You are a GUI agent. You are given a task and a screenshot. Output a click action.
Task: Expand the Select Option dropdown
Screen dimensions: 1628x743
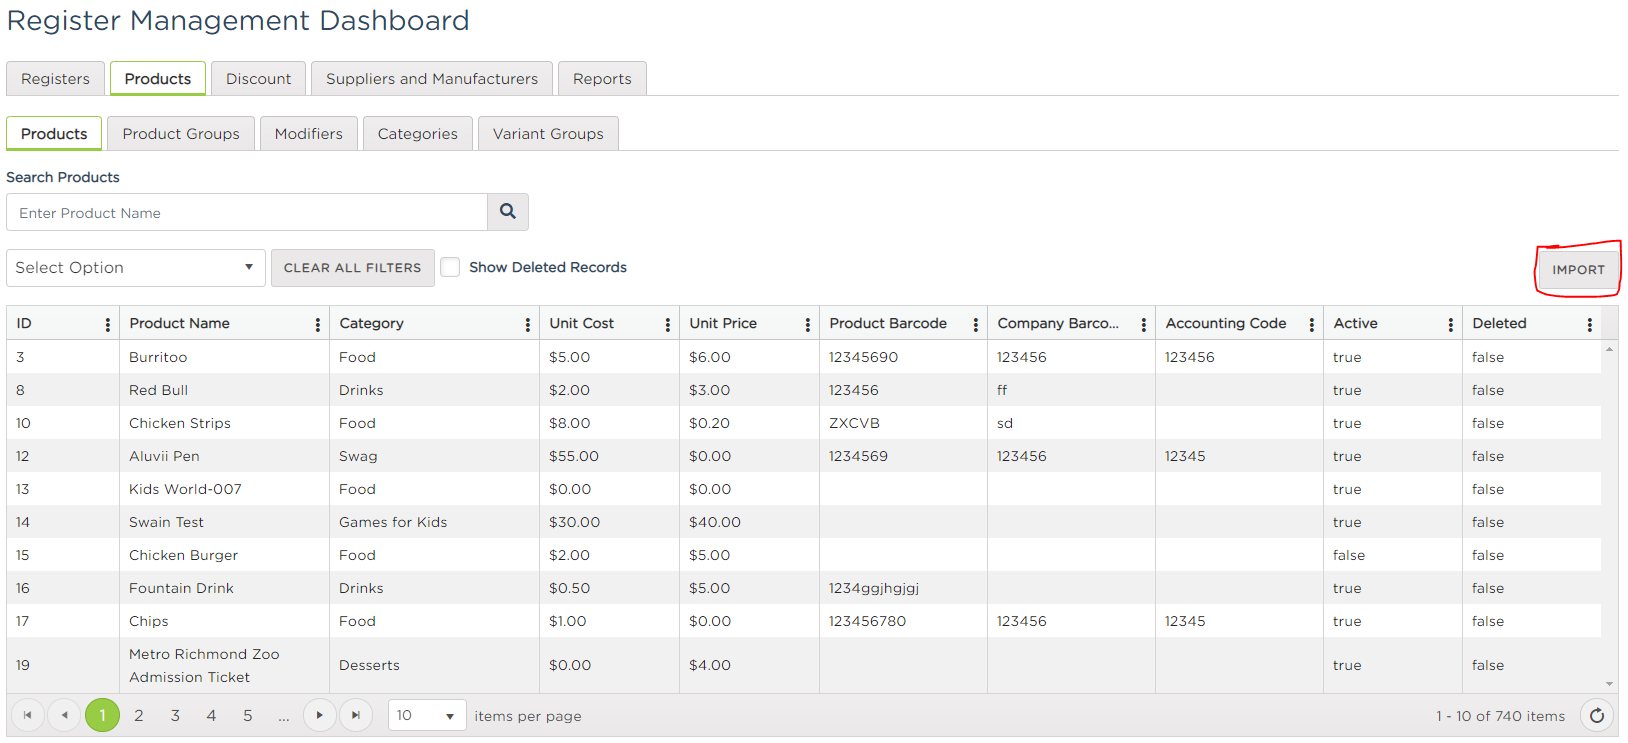click(136, 268)
